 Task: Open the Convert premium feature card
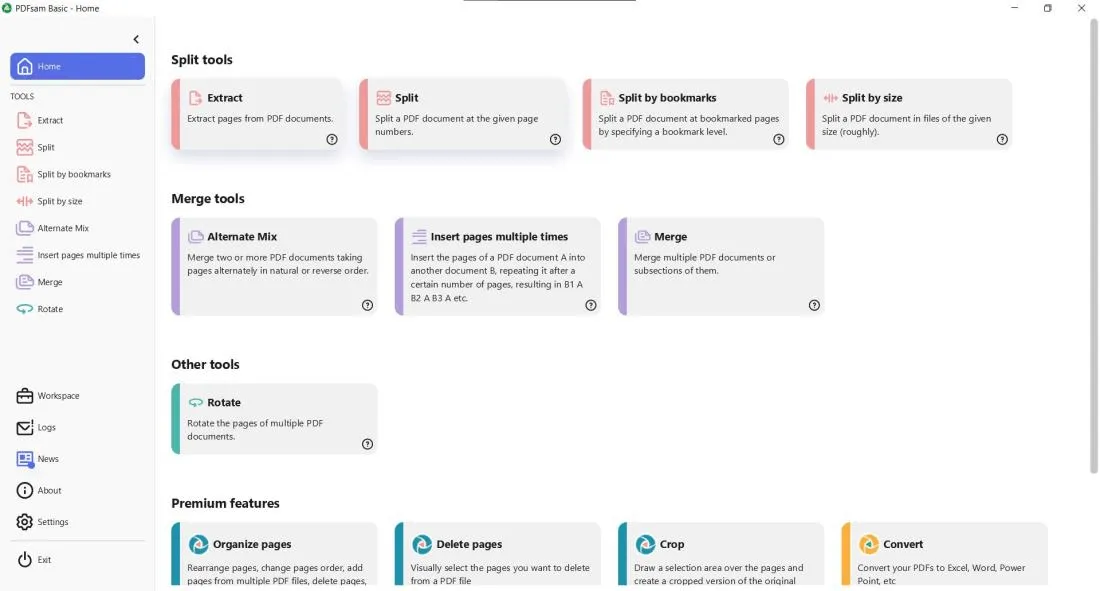point(944,555)
